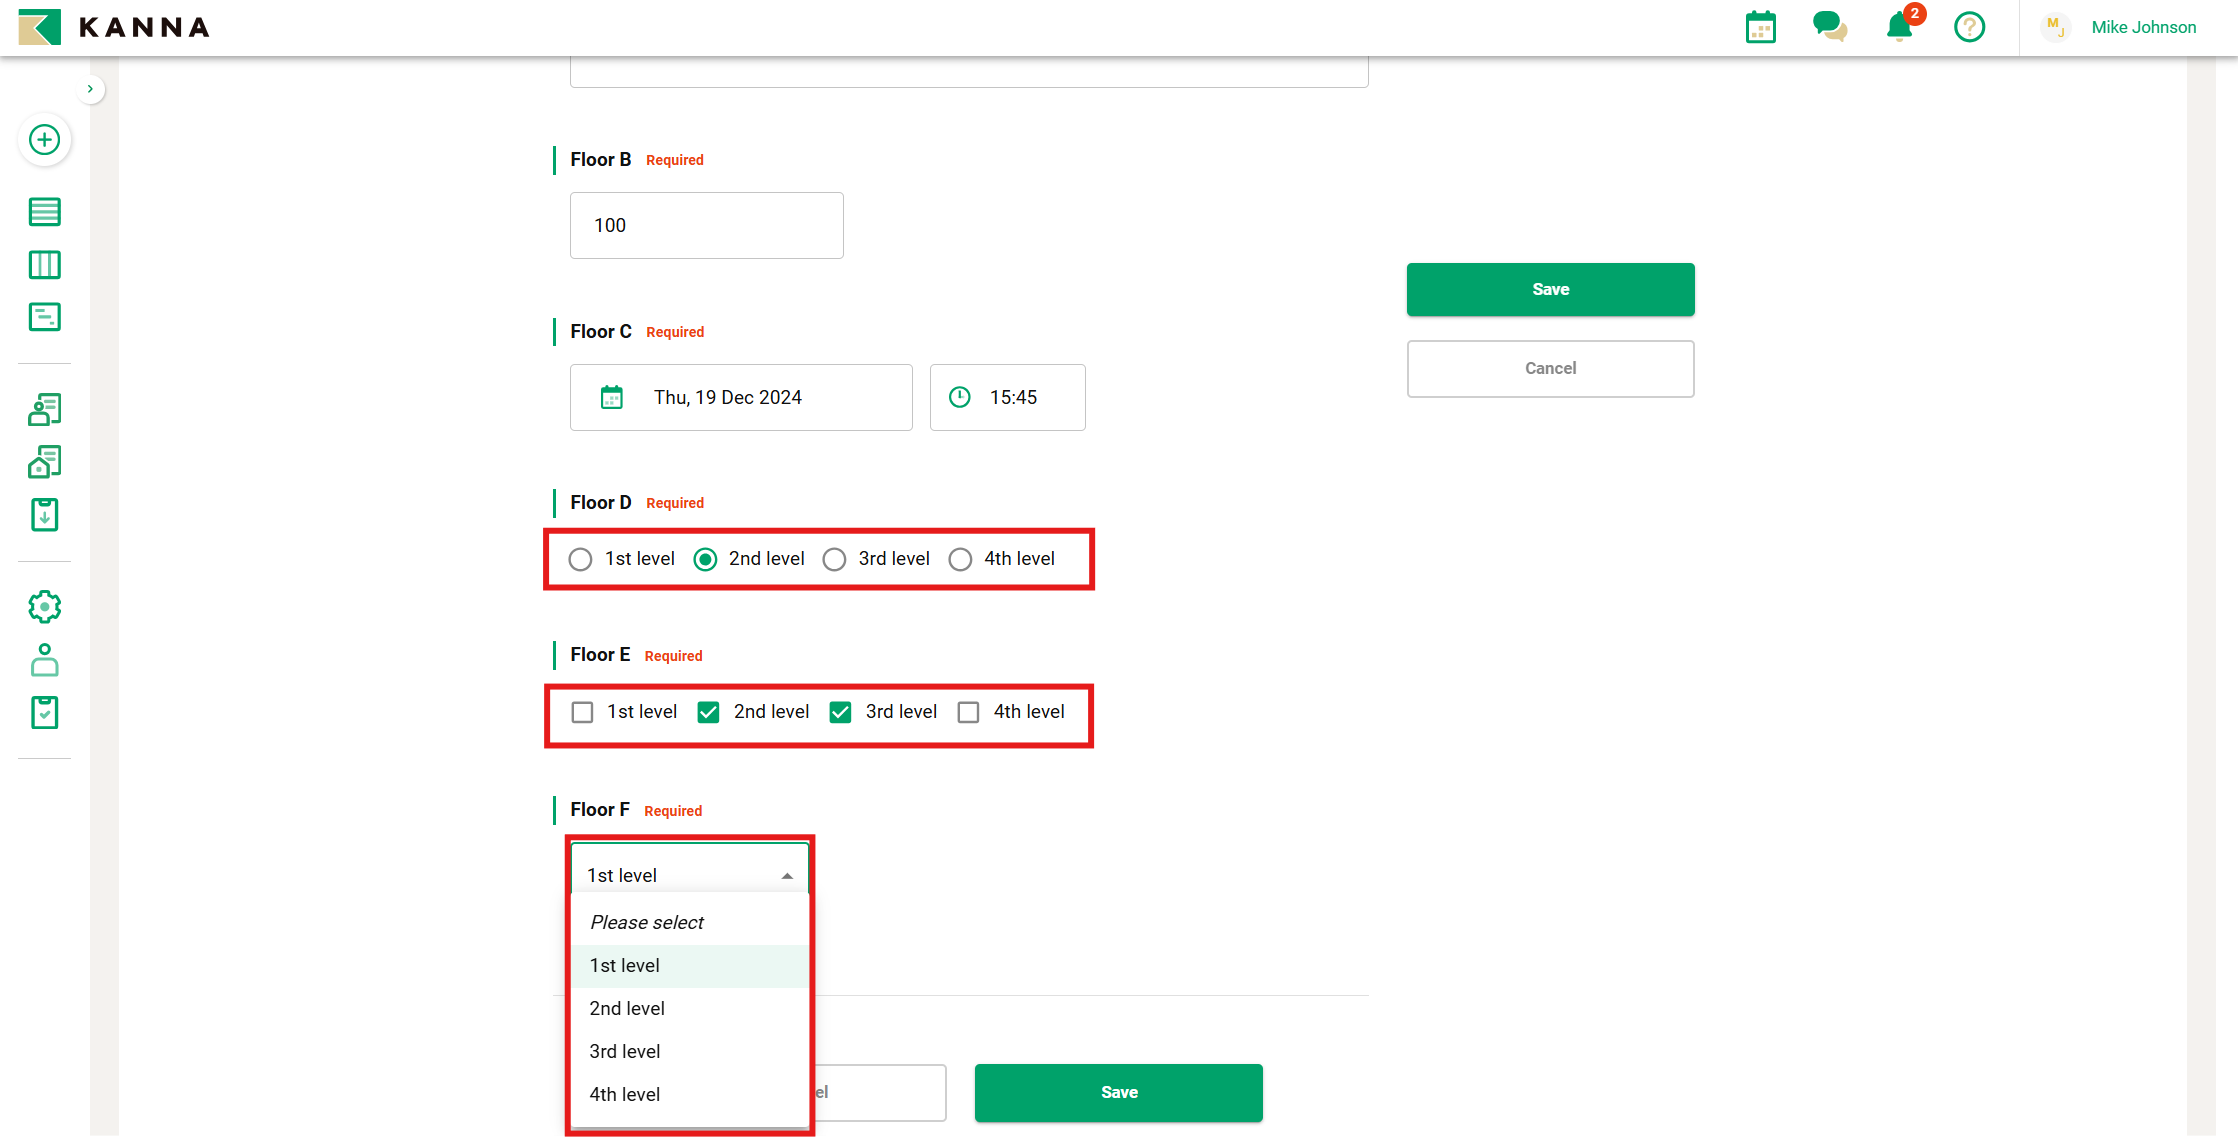
Task: Open notifications bell with badge
Action: (1900, 27)
